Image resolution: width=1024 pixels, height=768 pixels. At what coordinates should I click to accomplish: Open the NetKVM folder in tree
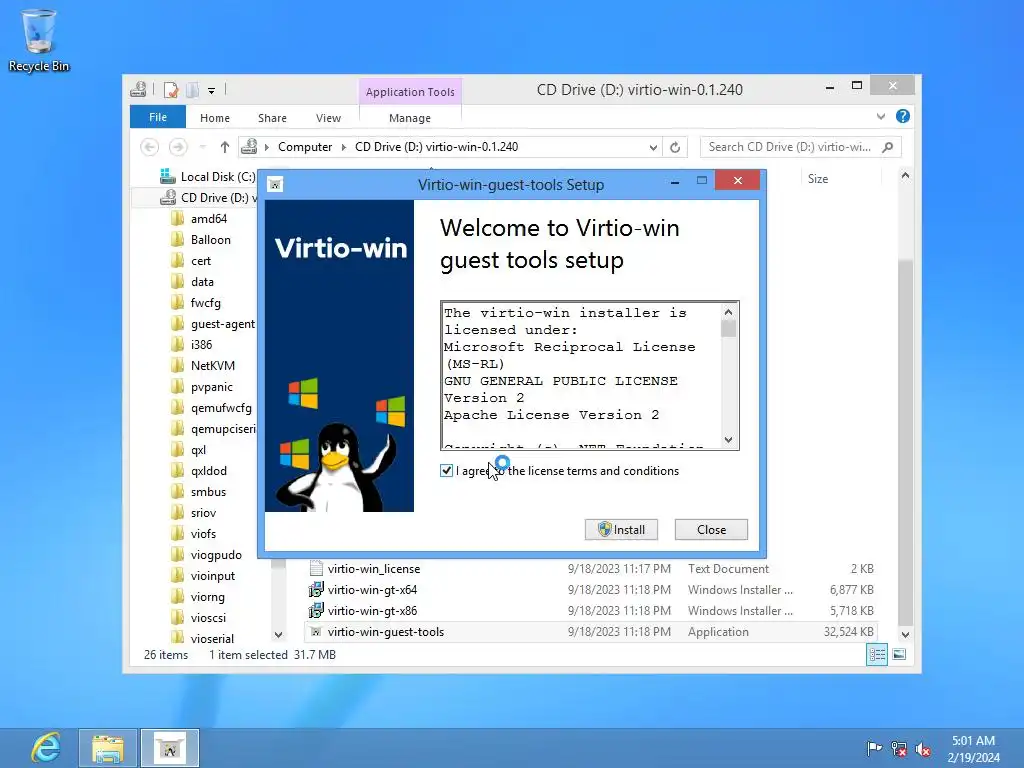(212, 366)
